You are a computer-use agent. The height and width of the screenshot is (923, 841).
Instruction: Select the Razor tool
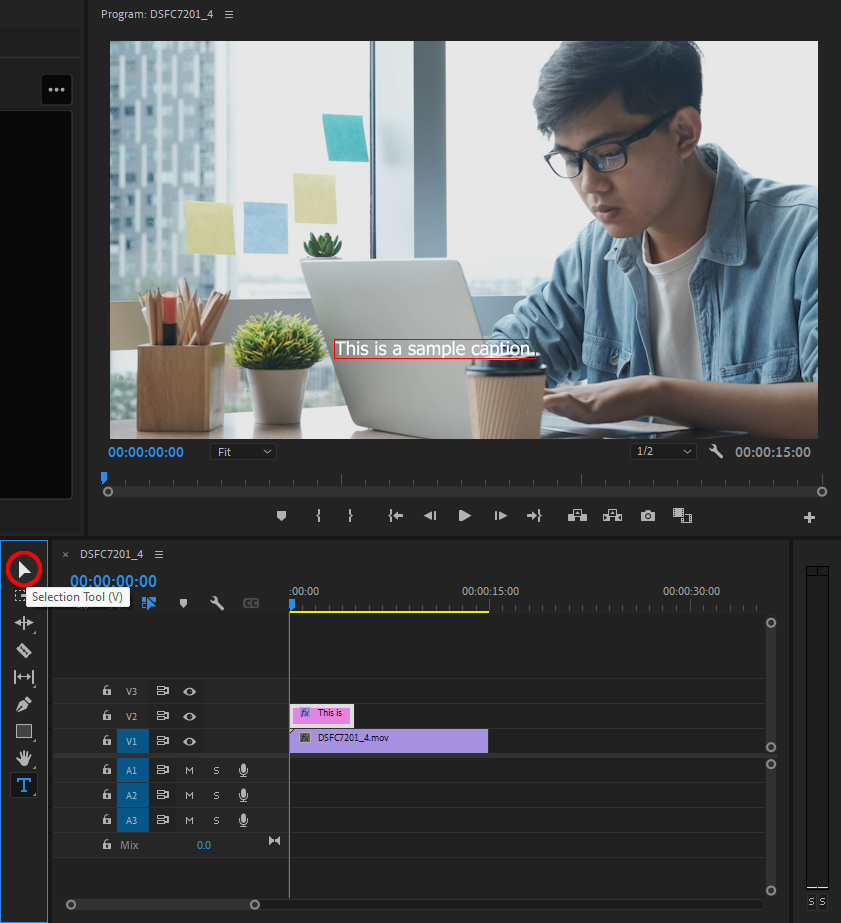[x=24, y=650]
